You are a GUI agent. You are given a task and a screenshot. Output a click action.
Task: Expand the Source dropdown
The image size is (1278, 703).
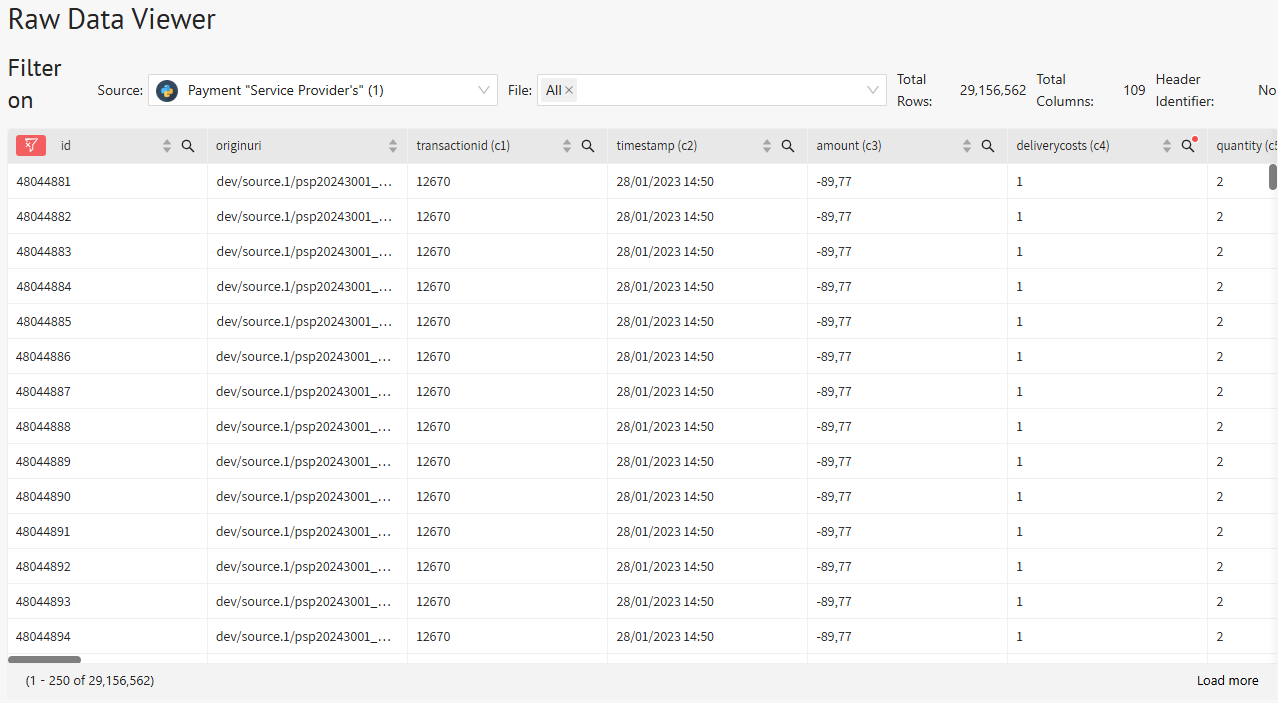[485, 90]
